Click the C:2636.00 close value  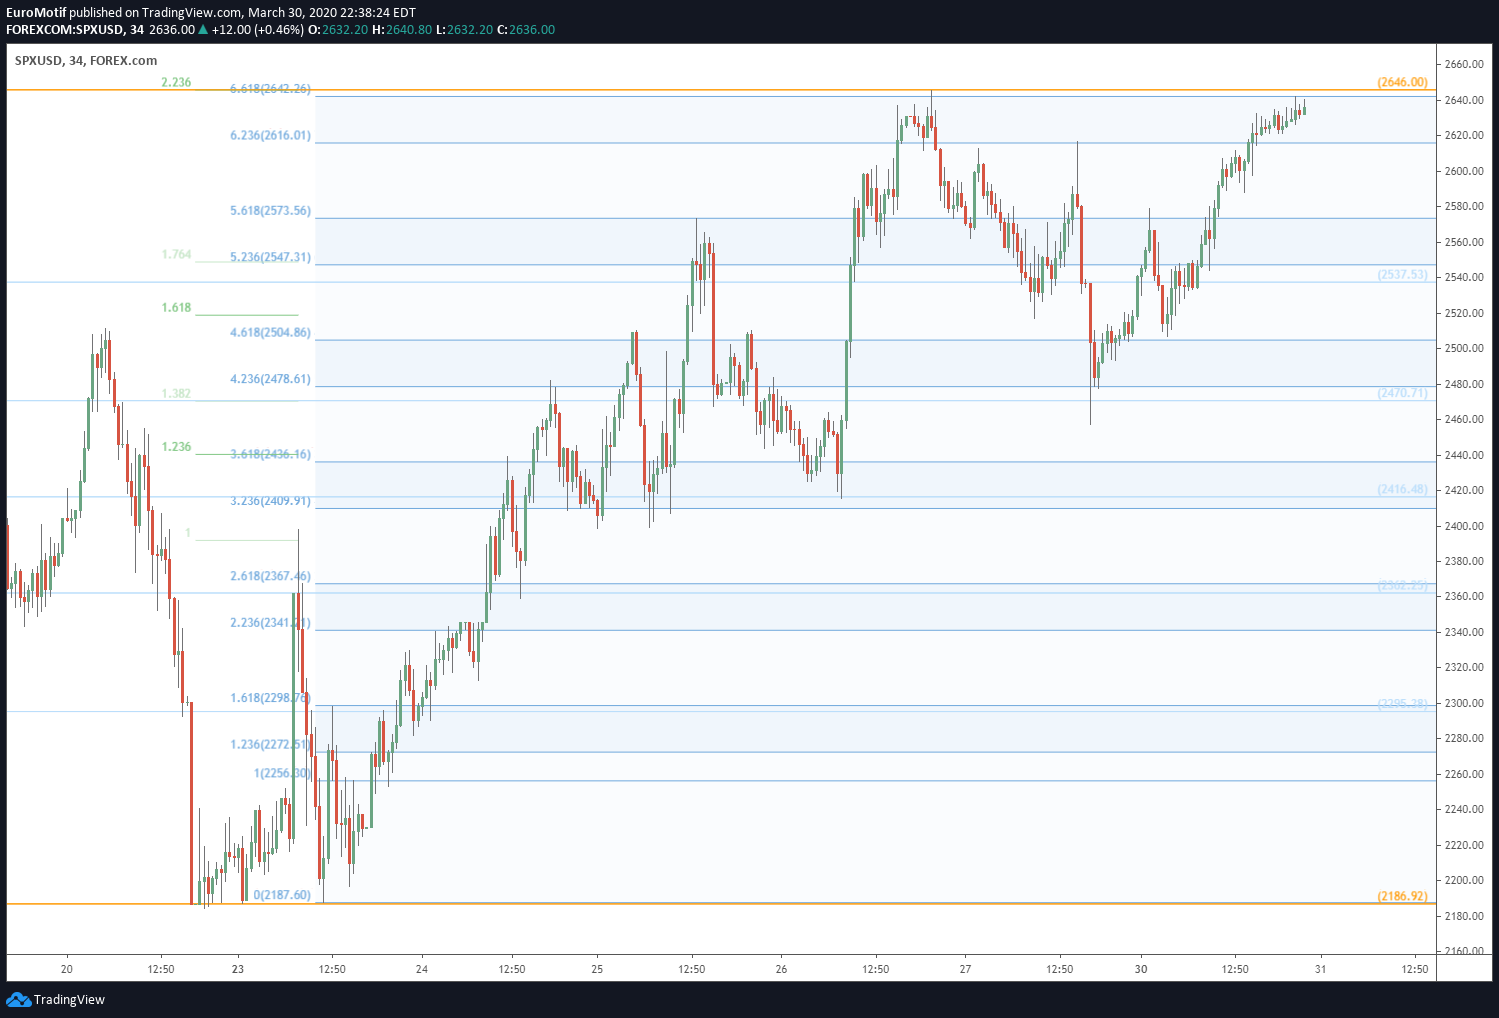click(x=526, y=30)
